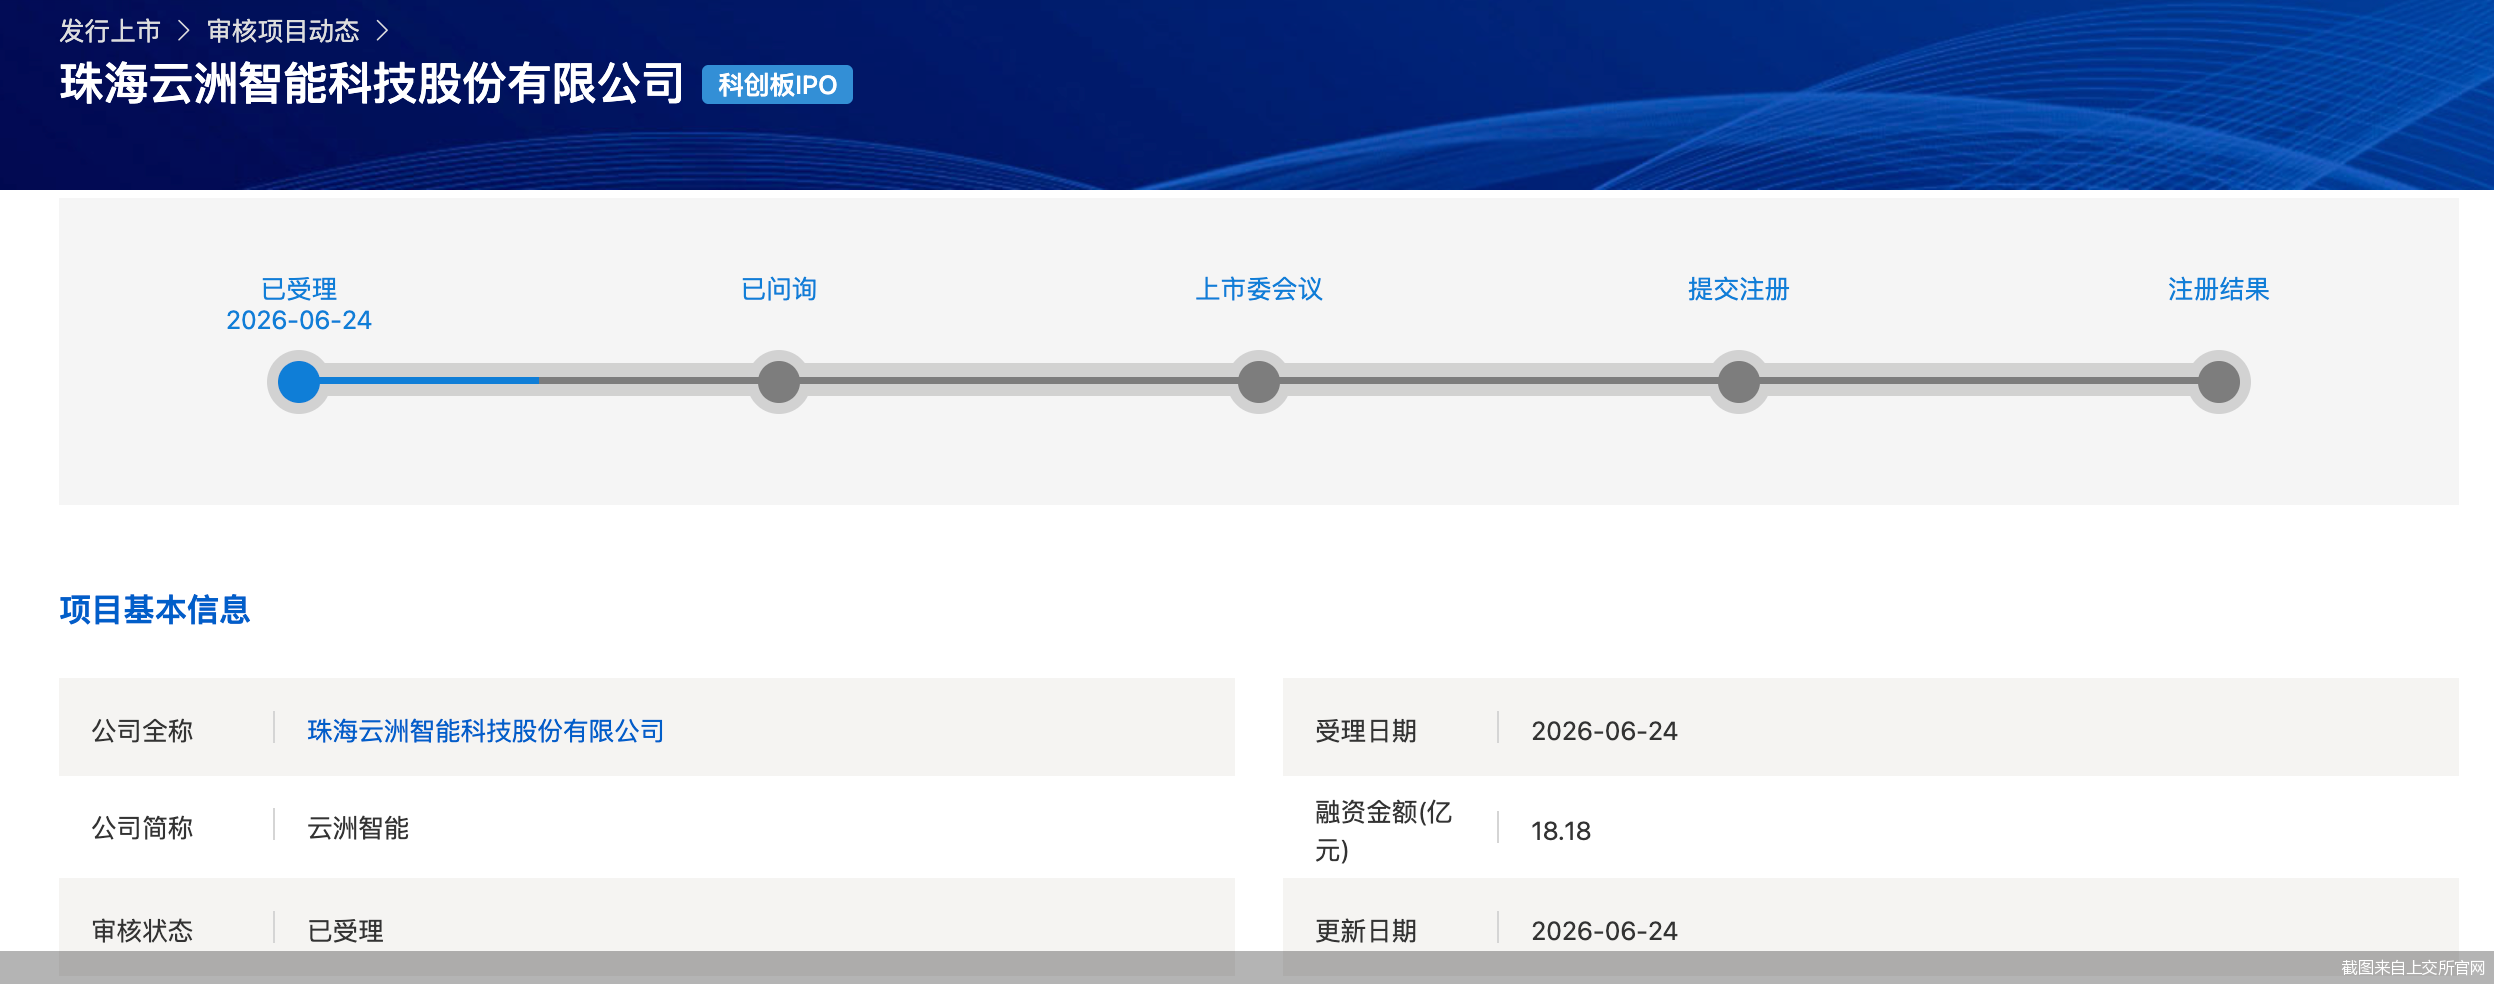Click the 更新日期 field label
The height and width of the screenshot is (984, 2494).
pos(1366,931)
